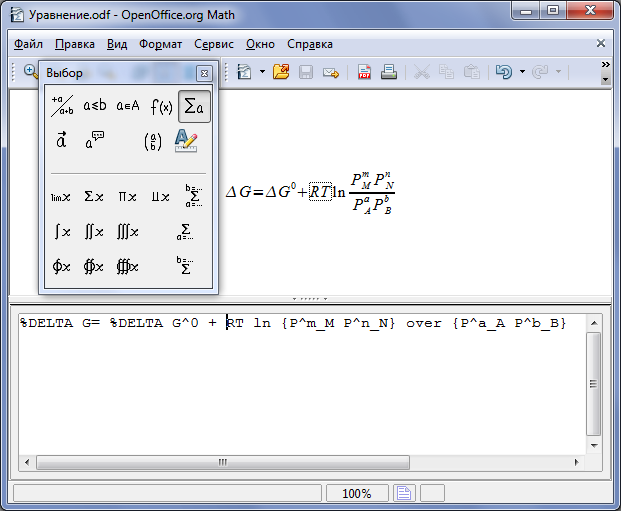Select the Unary/Binary operators category icon

pos(62,106)
